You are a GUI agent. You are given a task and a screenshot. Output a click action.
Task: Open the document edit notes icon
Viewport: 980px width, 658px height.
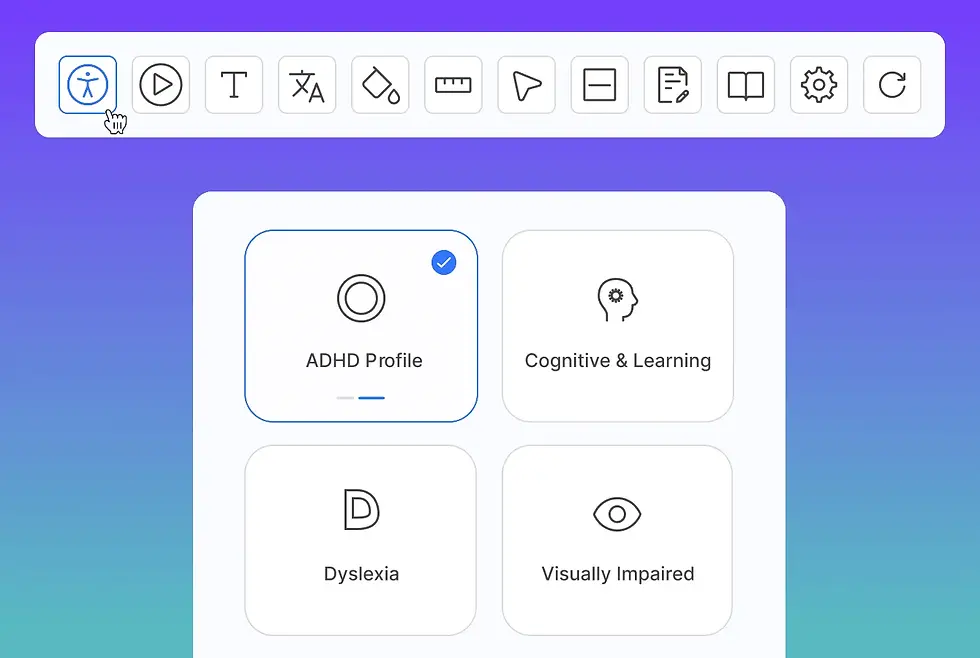[x=672, y=85]
